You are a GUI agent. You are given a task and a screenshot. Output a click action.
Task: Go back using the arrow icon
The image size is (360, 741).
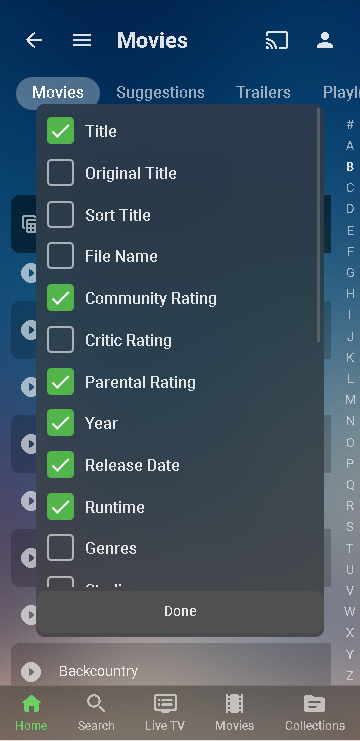point(34,40)
